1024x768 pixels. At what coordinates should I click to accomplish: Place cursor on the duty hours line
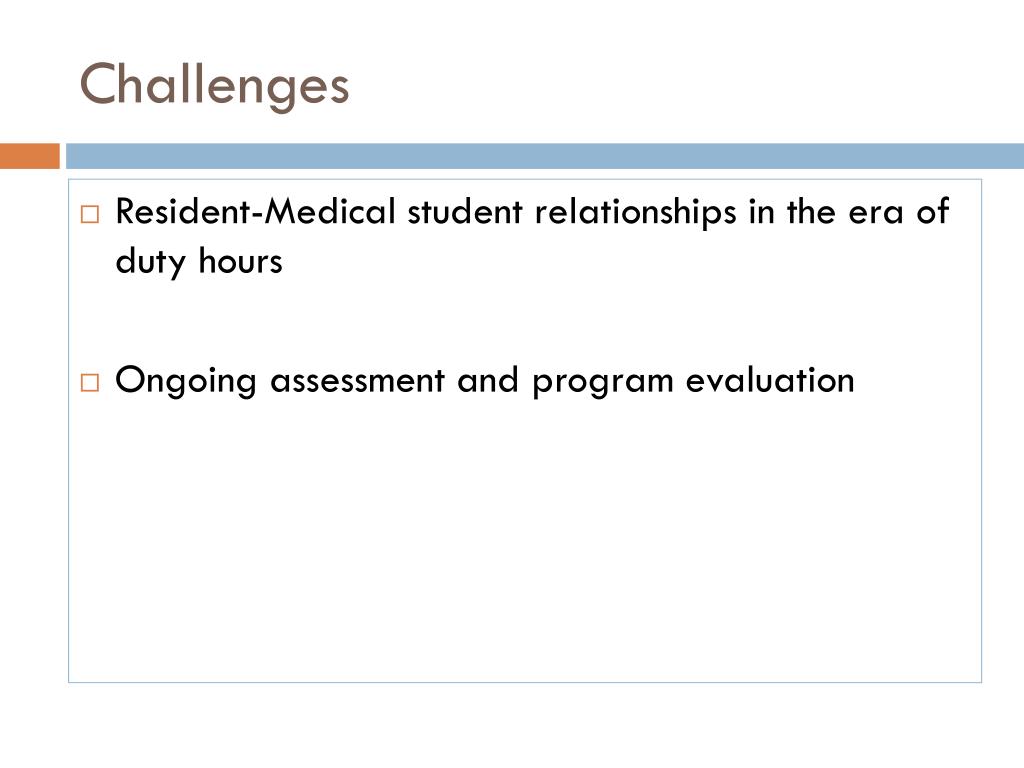[x=199, y=262]
